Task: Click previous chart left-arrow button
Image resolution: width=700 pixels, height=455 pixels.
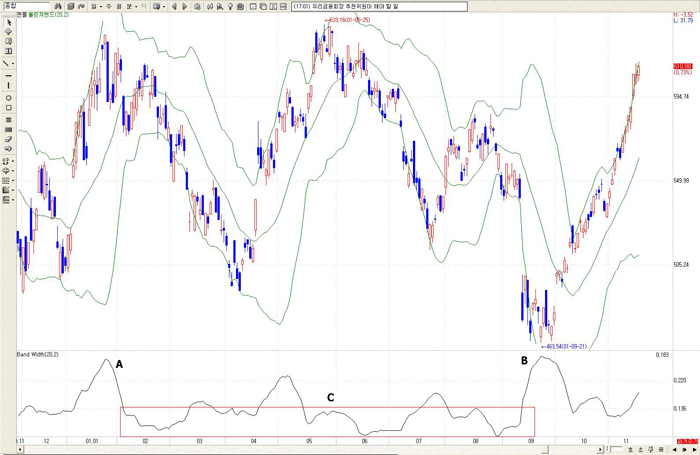Action: pyautogui.click(x=175, y=7)
